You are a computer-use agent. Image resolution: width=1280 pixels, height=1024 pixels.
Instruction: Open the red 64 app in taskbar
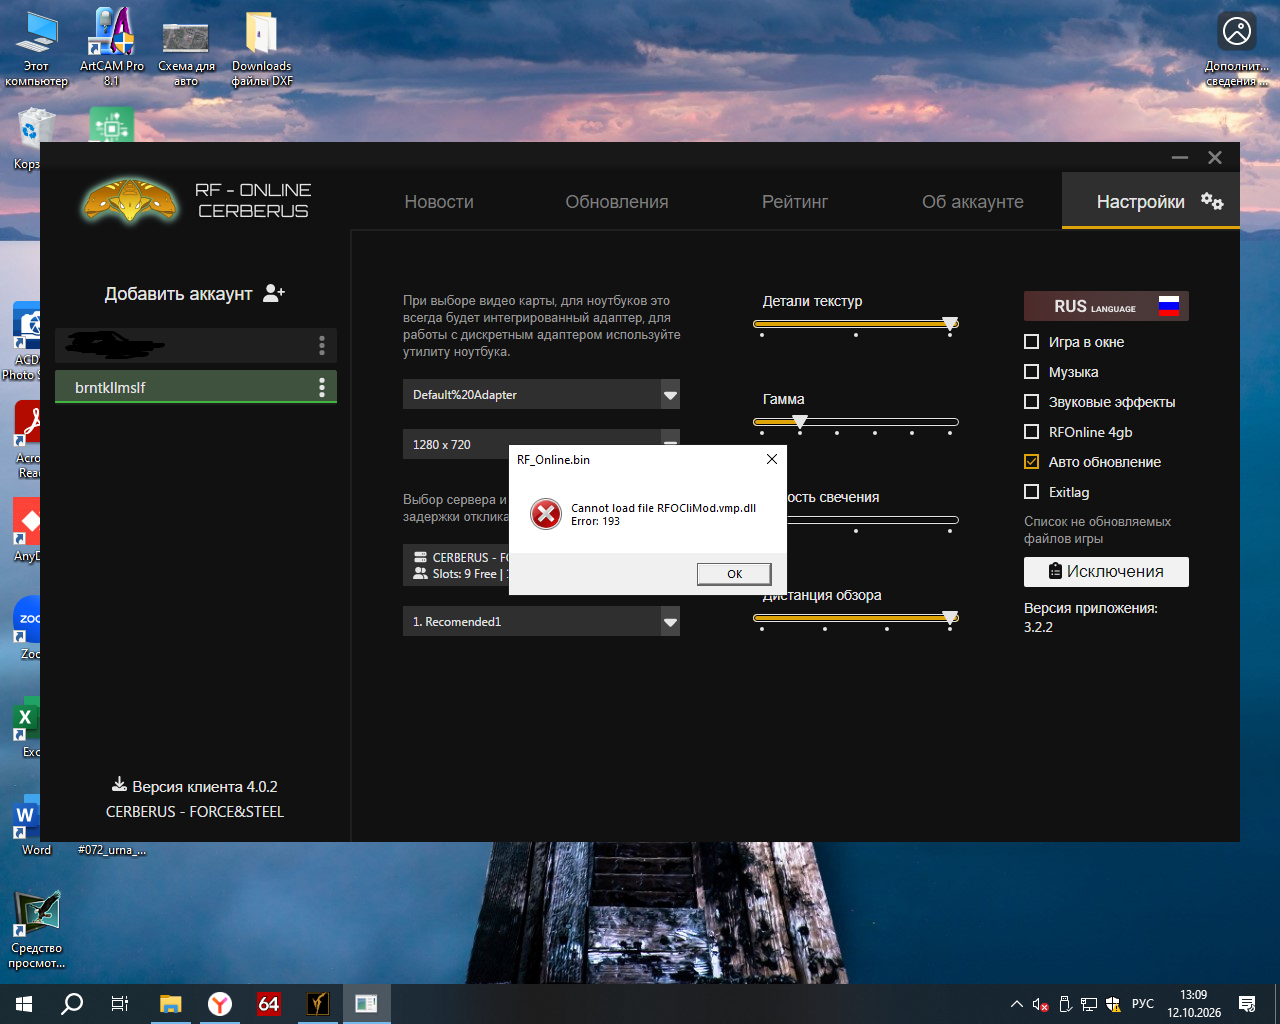pos(269,1003)
